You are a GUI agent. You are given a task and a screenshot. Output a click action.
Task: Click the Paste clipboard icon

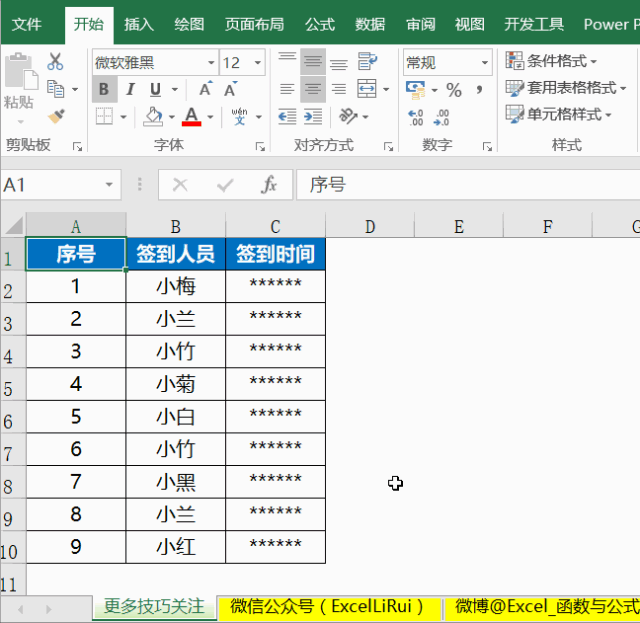(21, 72)
